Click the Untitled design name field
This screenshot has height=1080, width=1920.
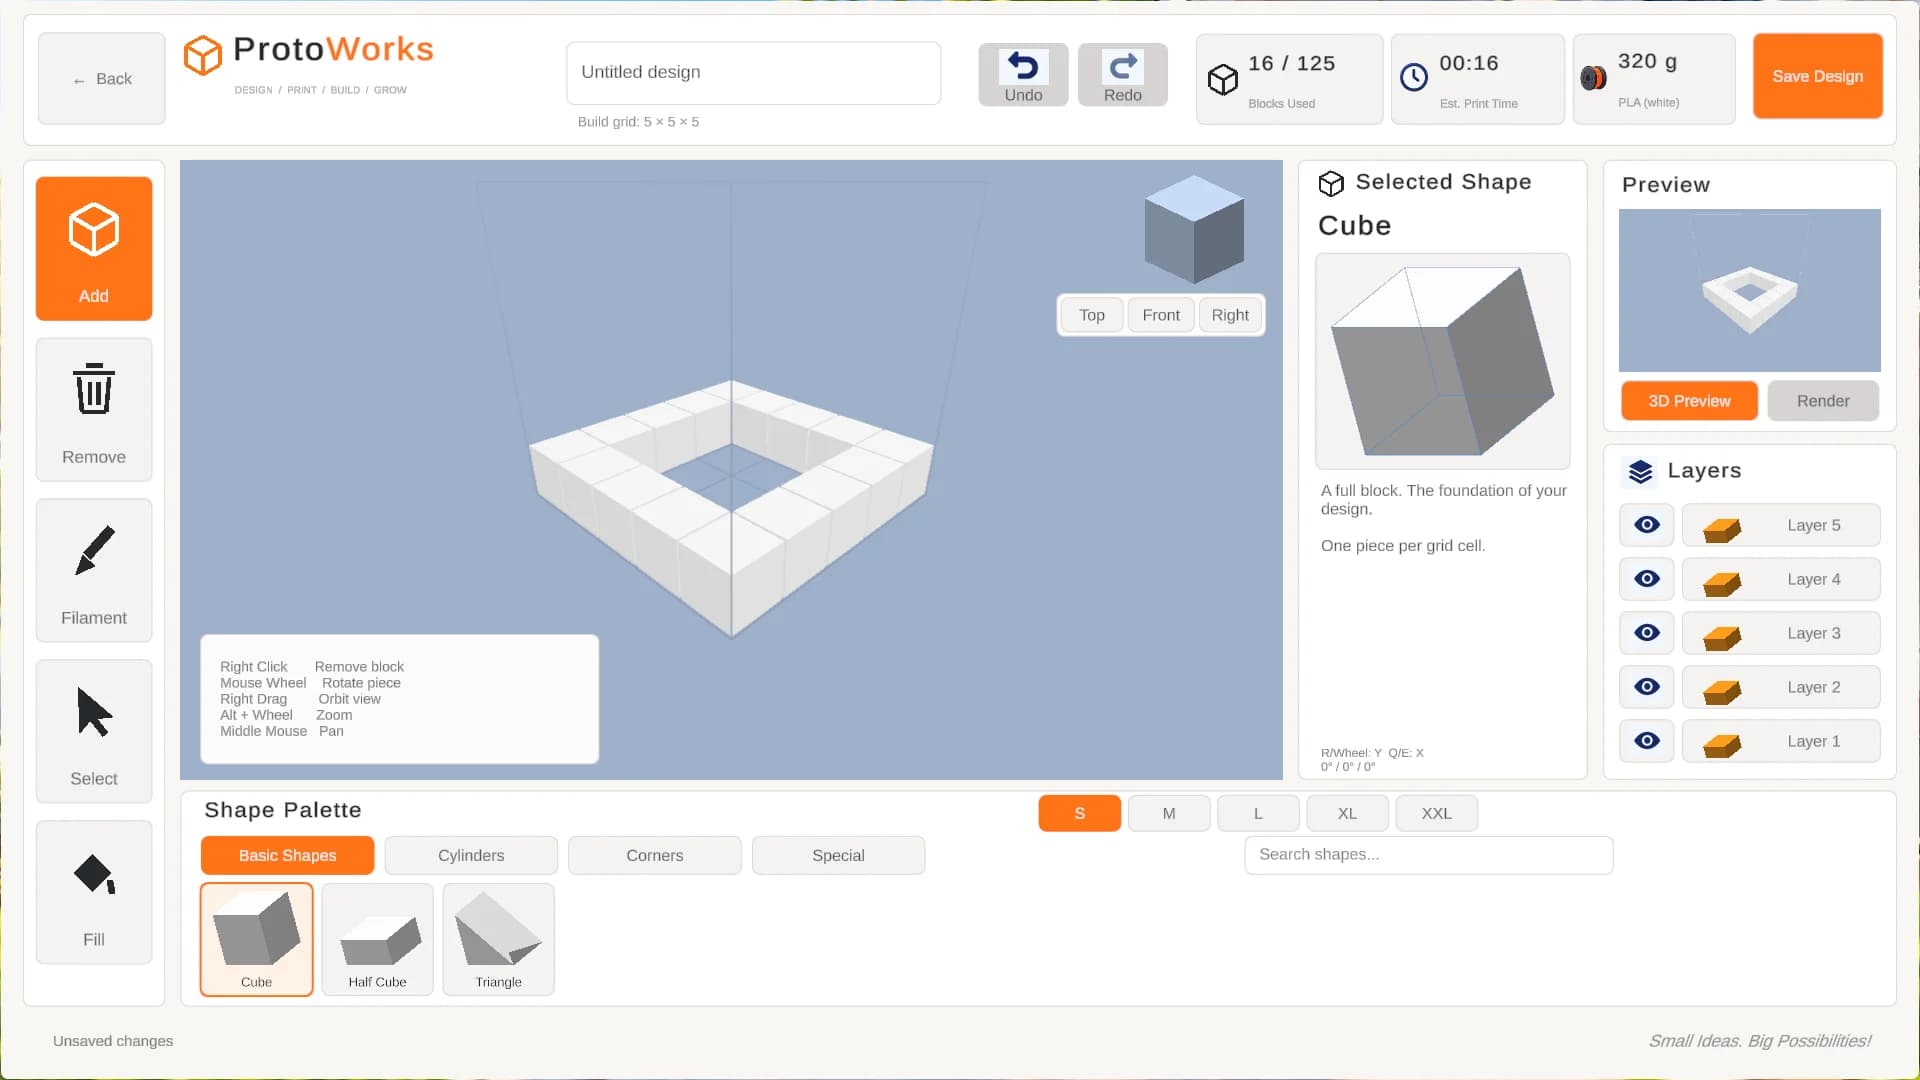(x=753, y=73)
